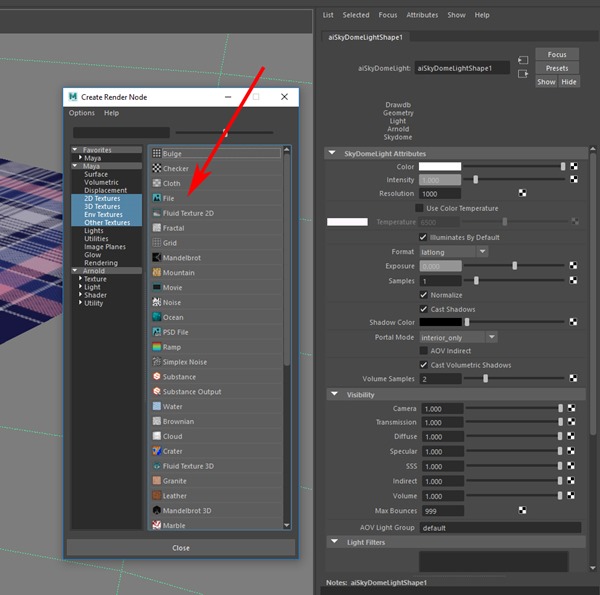The image size is (600, 595).
Task: Click the black Shadow Color swatch
Action: coord(440,322)
